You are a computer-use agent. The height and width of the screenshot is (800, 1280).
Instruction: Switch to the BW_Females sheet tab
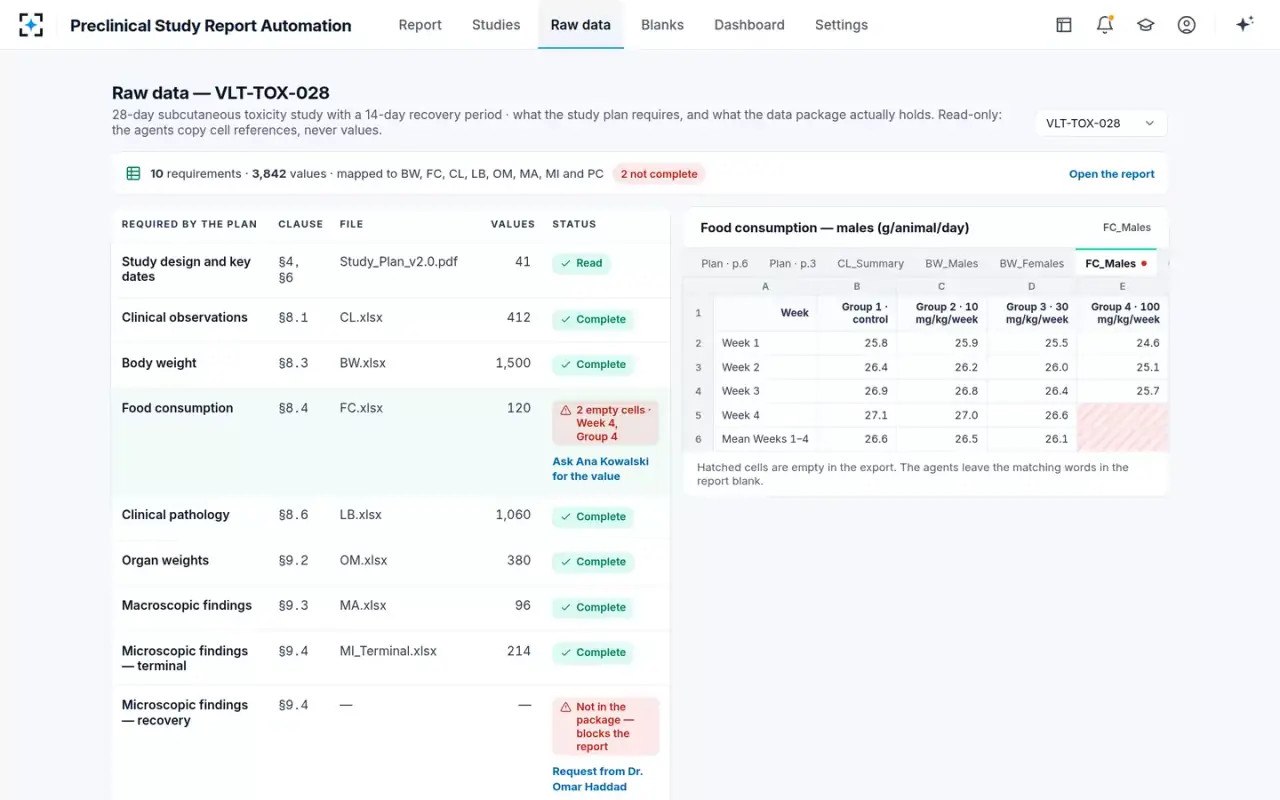coord(1032,264)
